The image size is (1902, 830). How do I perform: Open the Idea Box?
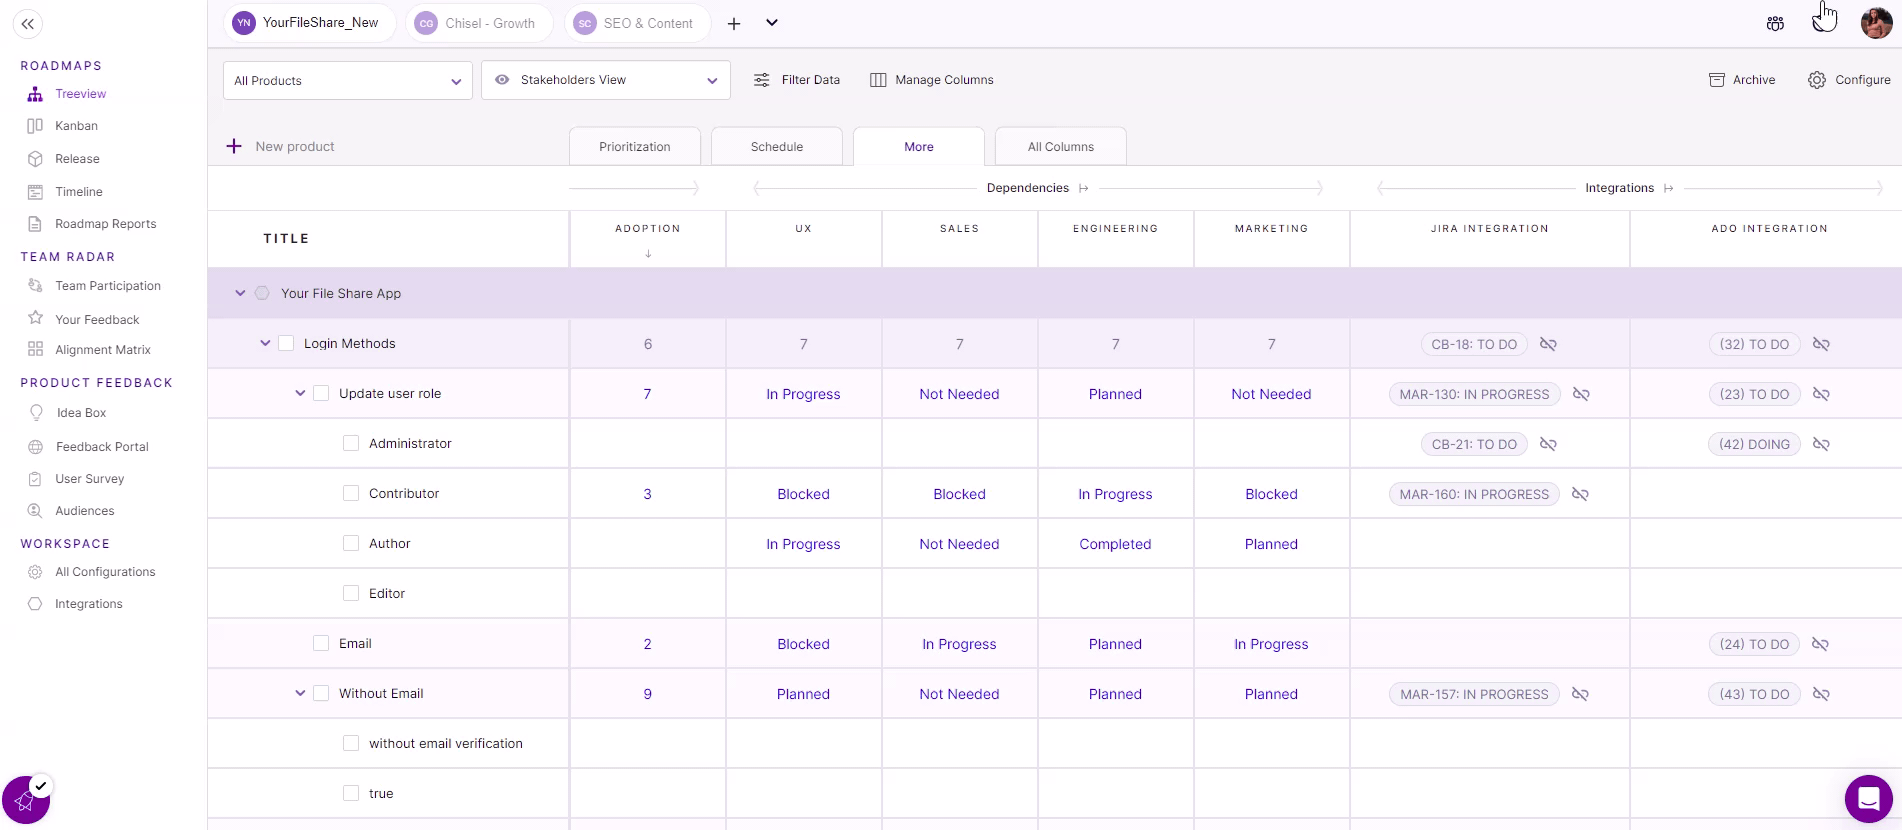coord(81,413)
